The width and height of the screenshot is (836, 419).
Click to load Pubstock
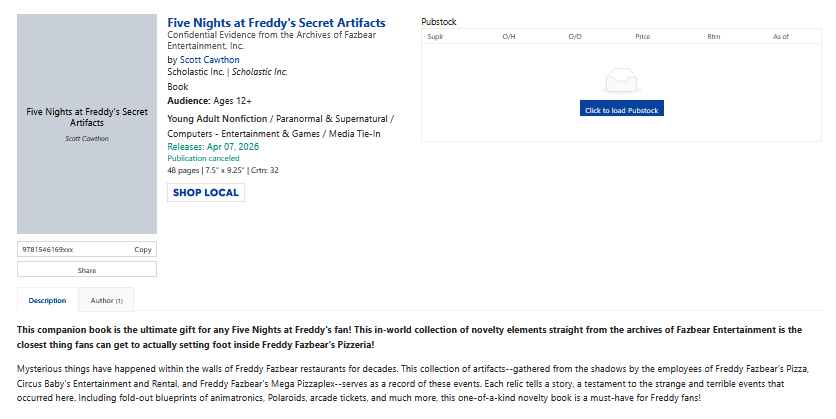(x=621, y=110)
